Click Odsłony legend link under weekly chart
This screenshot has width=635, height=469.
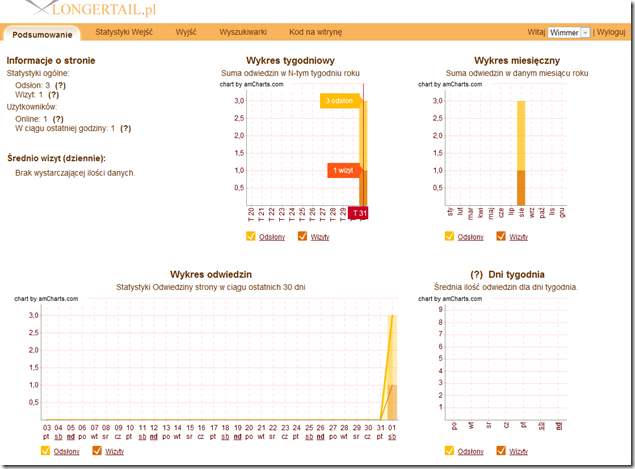(x=272, y=237)
